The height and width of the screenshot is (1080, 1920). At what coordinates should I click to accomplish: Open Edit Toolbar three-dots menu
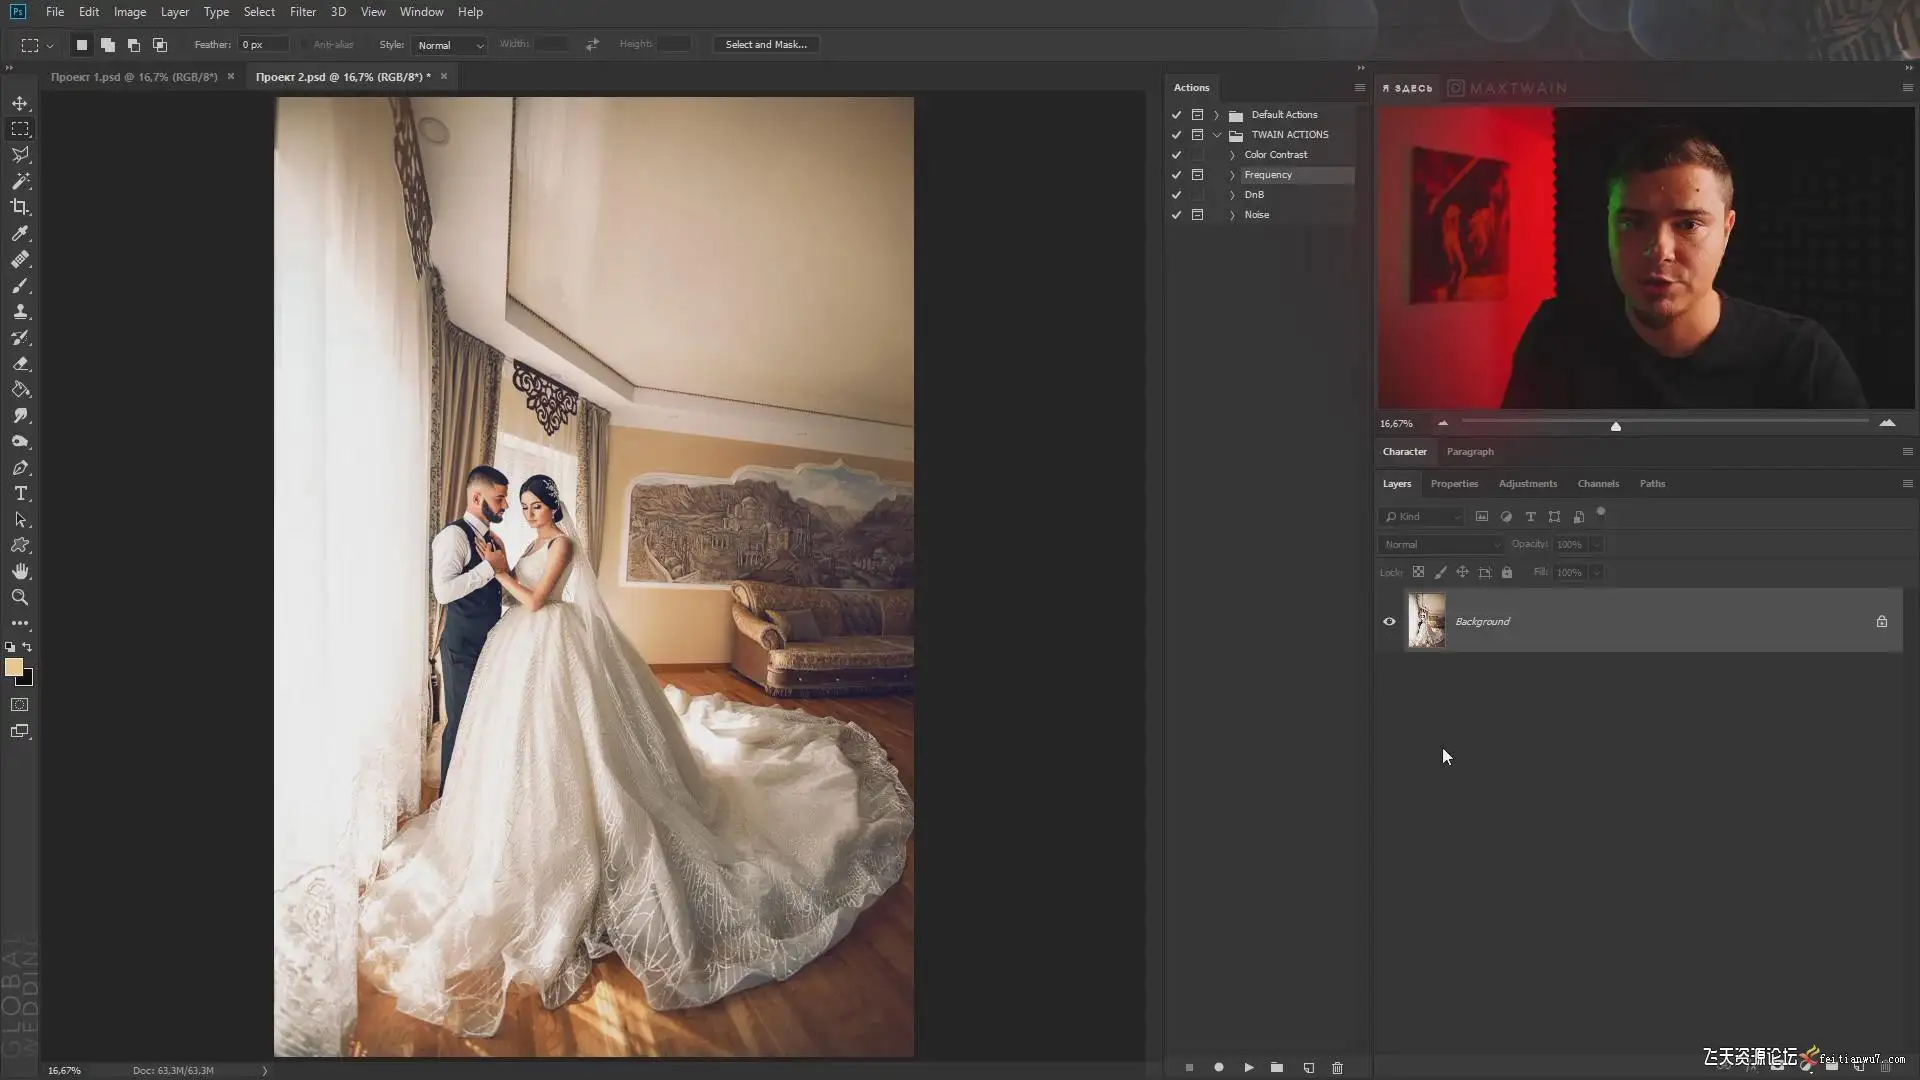coord(20,623)
